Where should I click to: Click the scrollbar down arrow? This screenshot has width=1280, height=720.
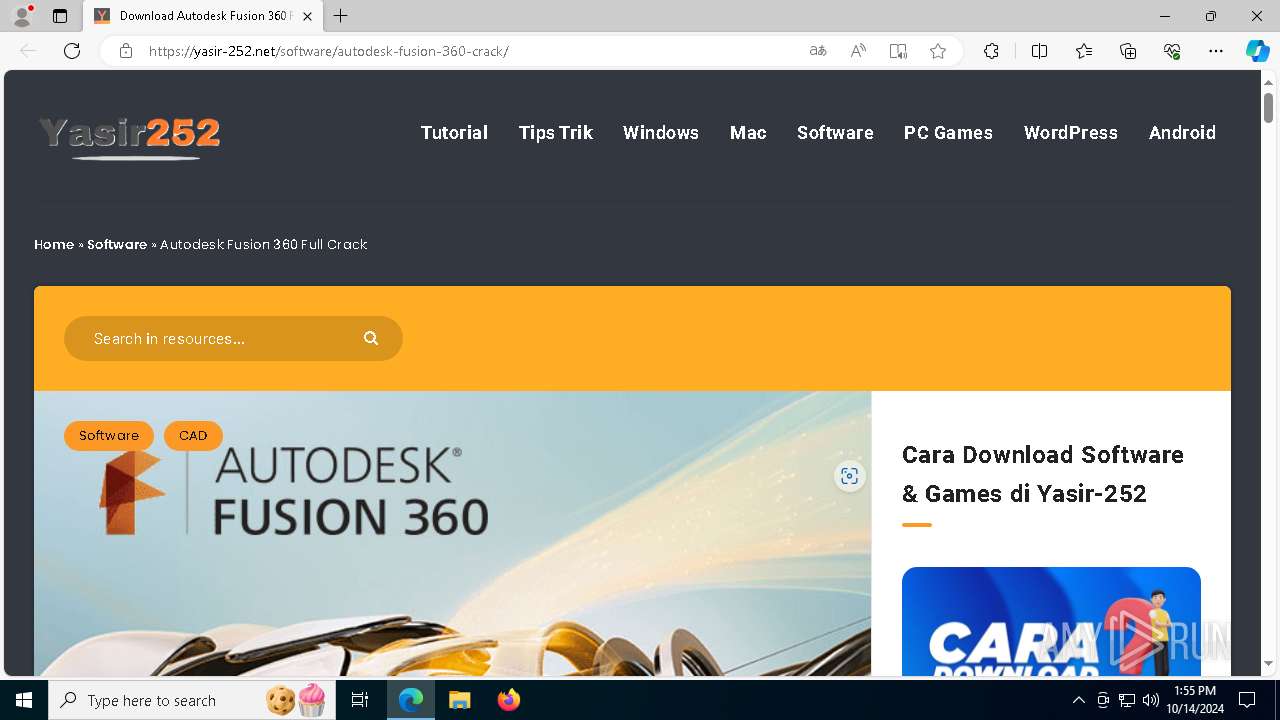1268,663
